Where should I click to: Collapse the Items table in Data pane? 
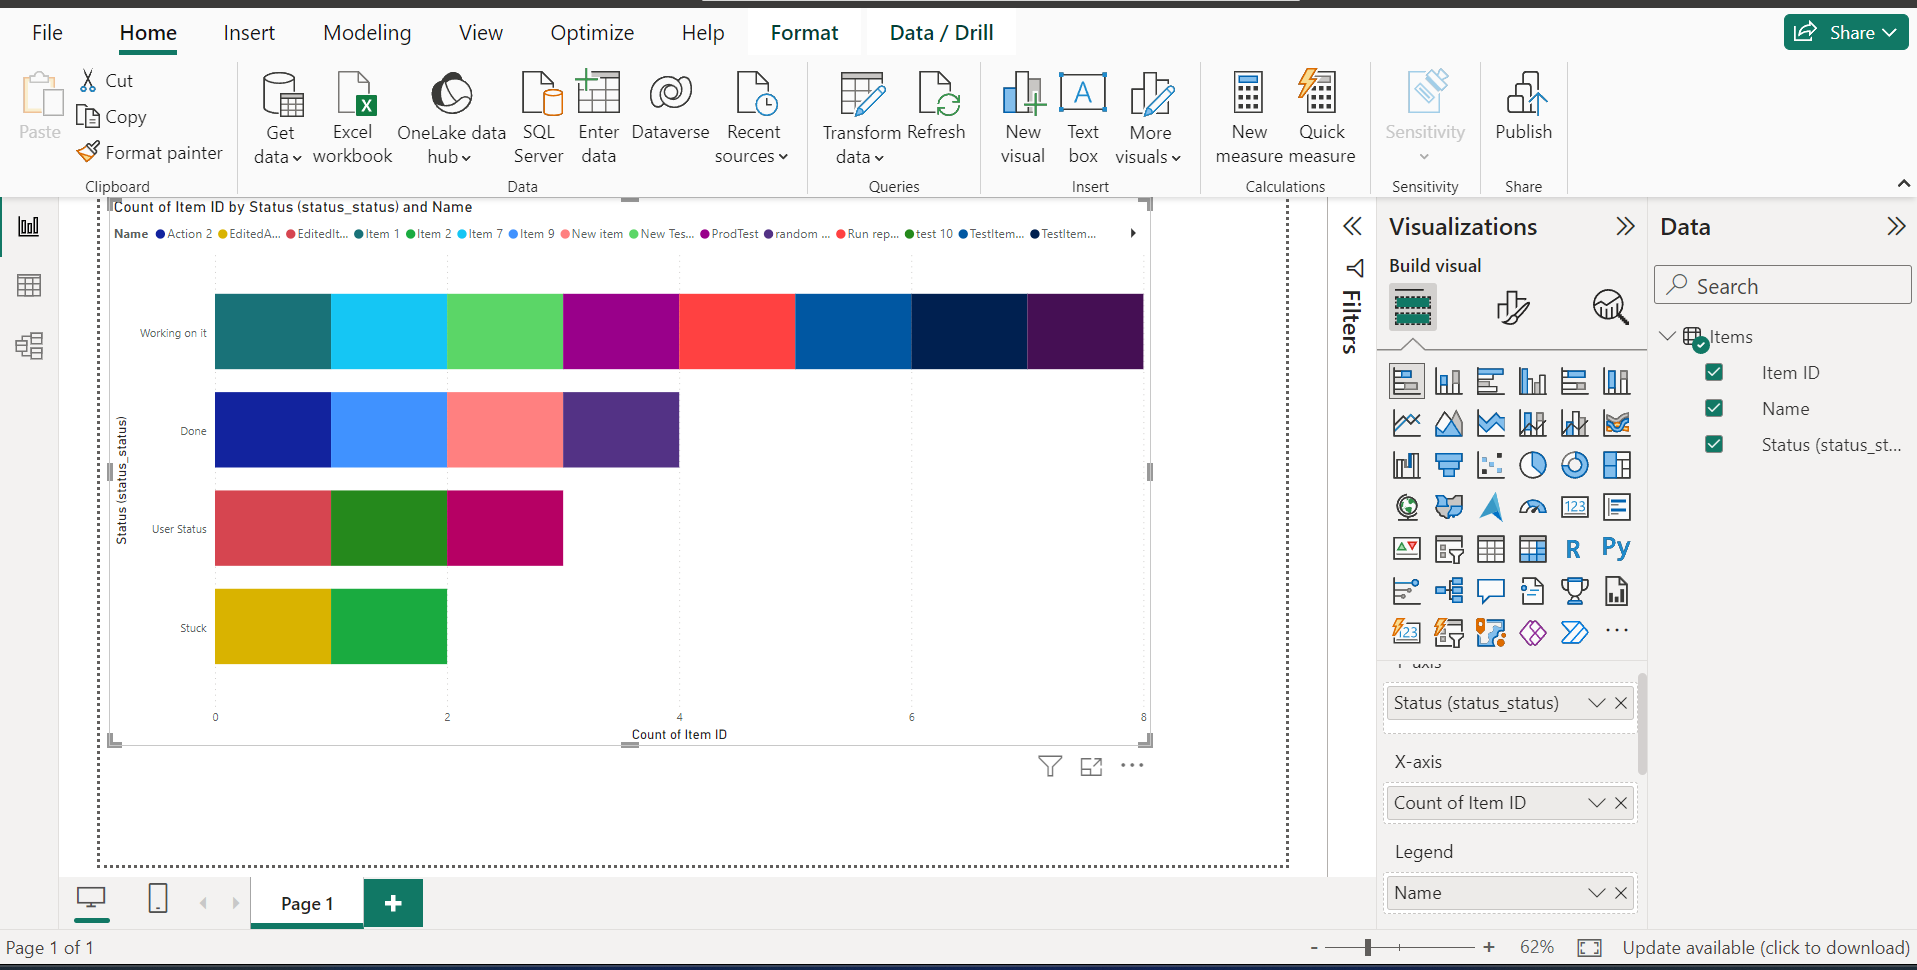1667,337
